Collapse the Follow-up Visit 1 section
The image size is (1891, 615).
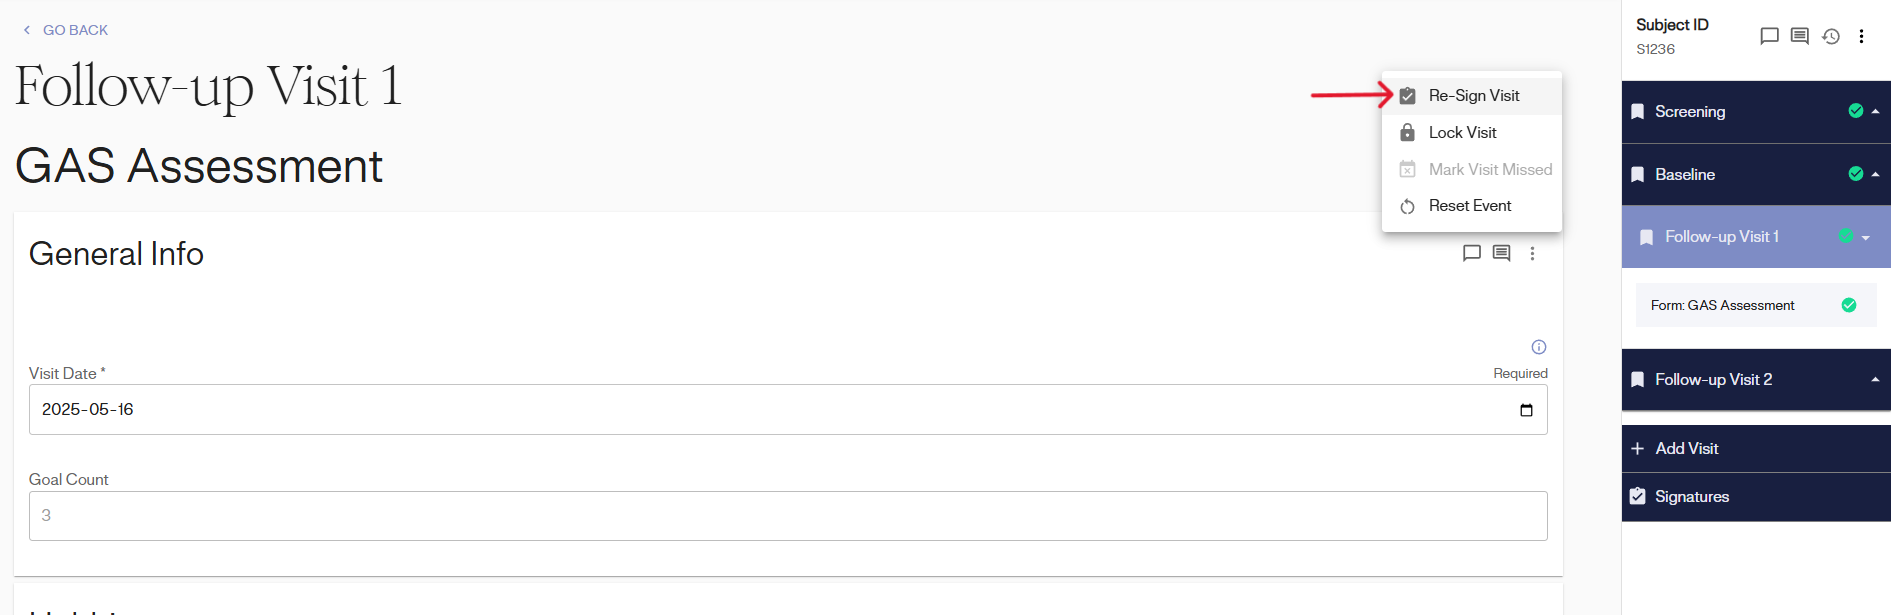point(1865,238)
